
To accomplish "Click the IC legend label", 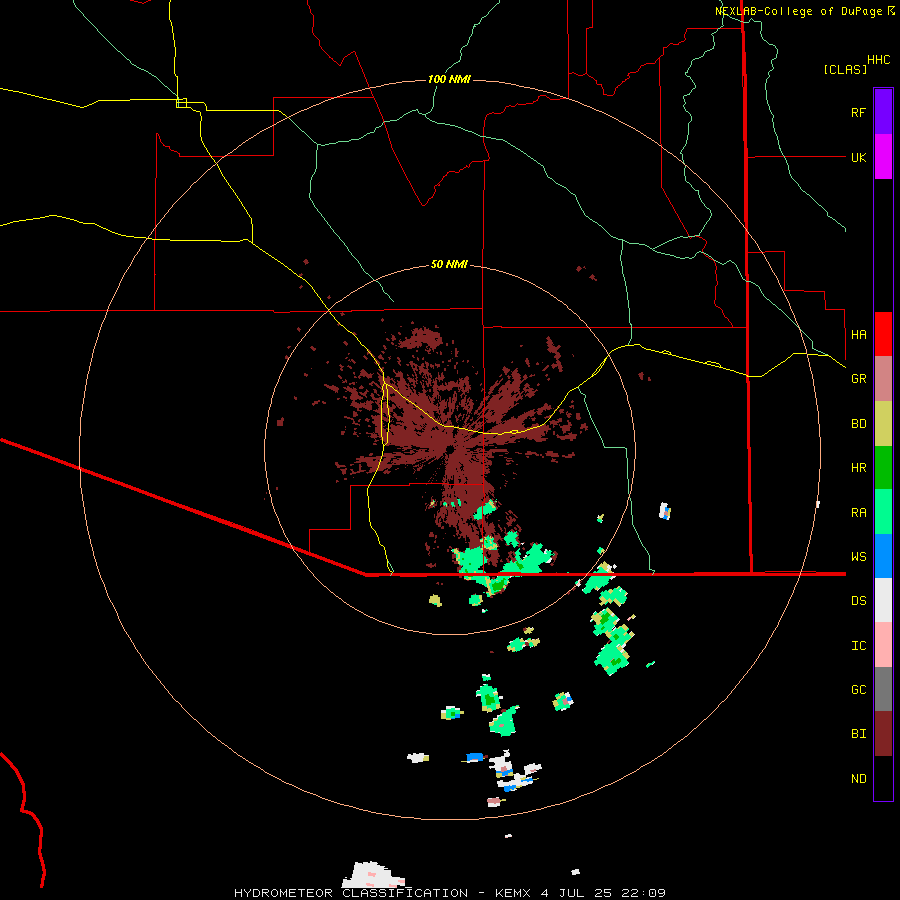I will [859, 646].
